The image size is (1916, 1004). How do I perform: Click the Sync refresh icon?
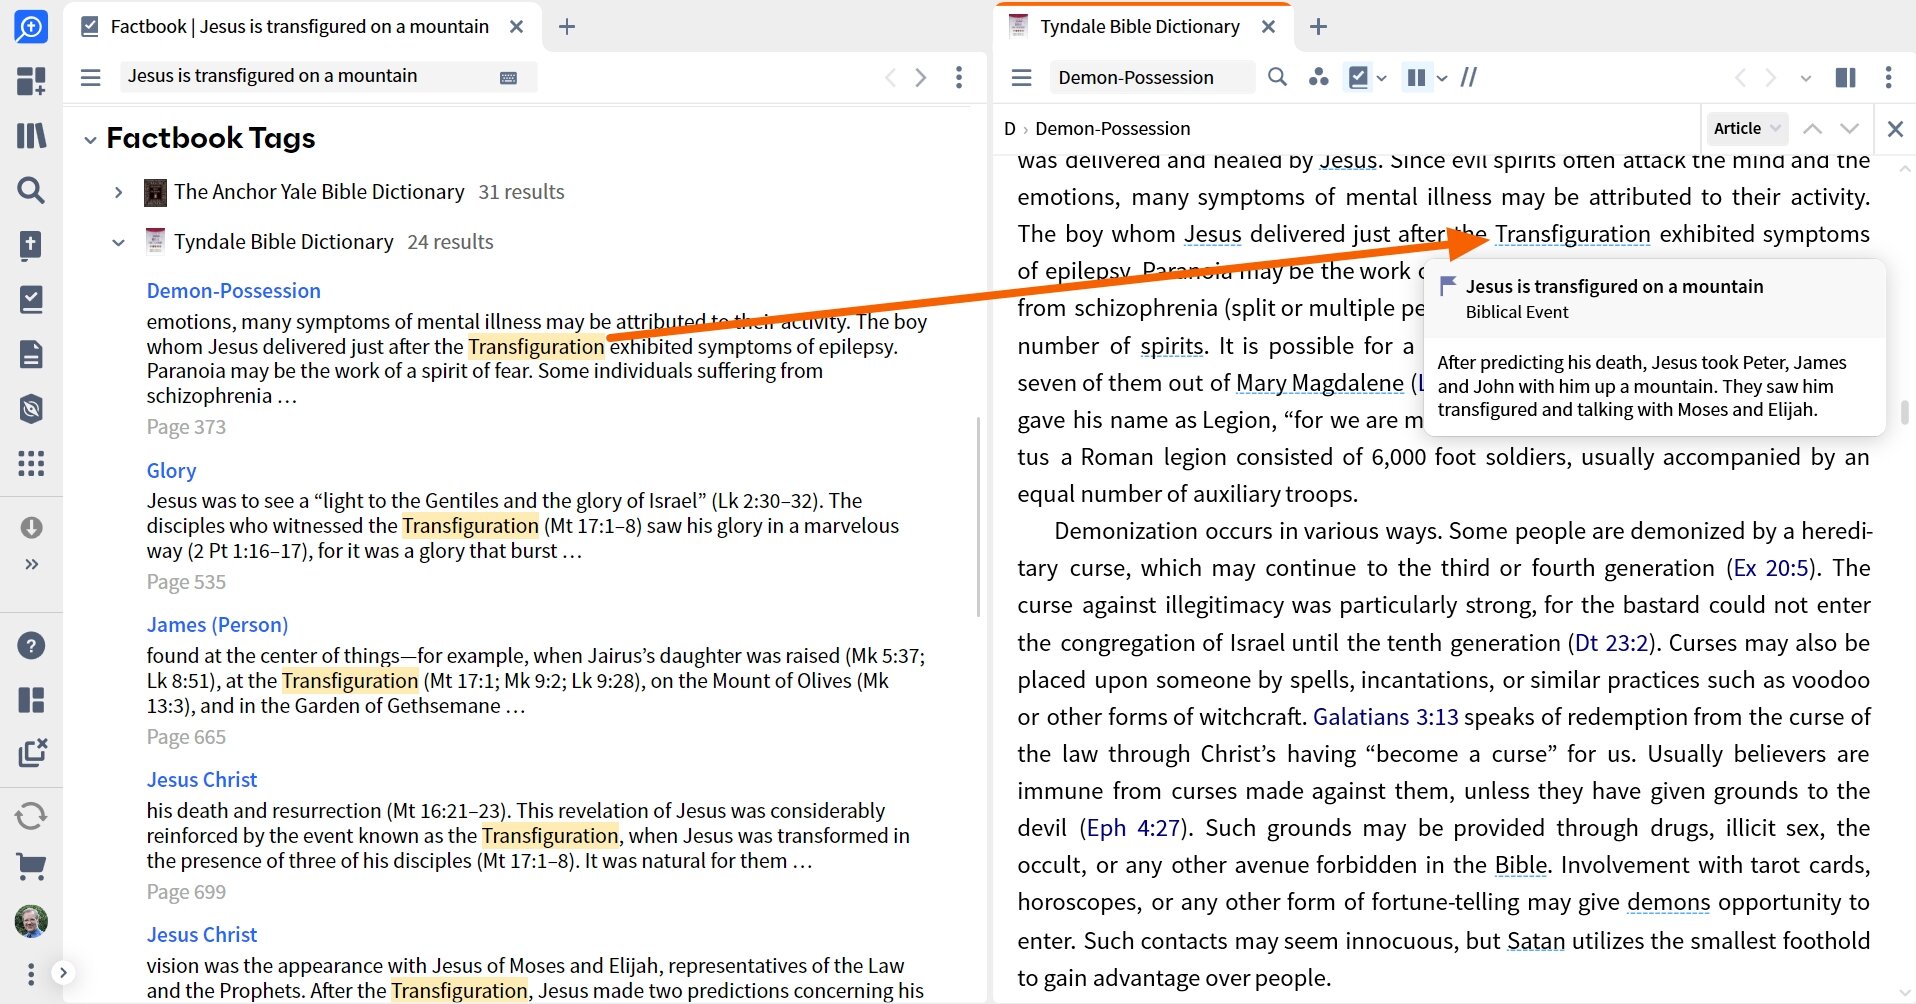click(31, 816)
